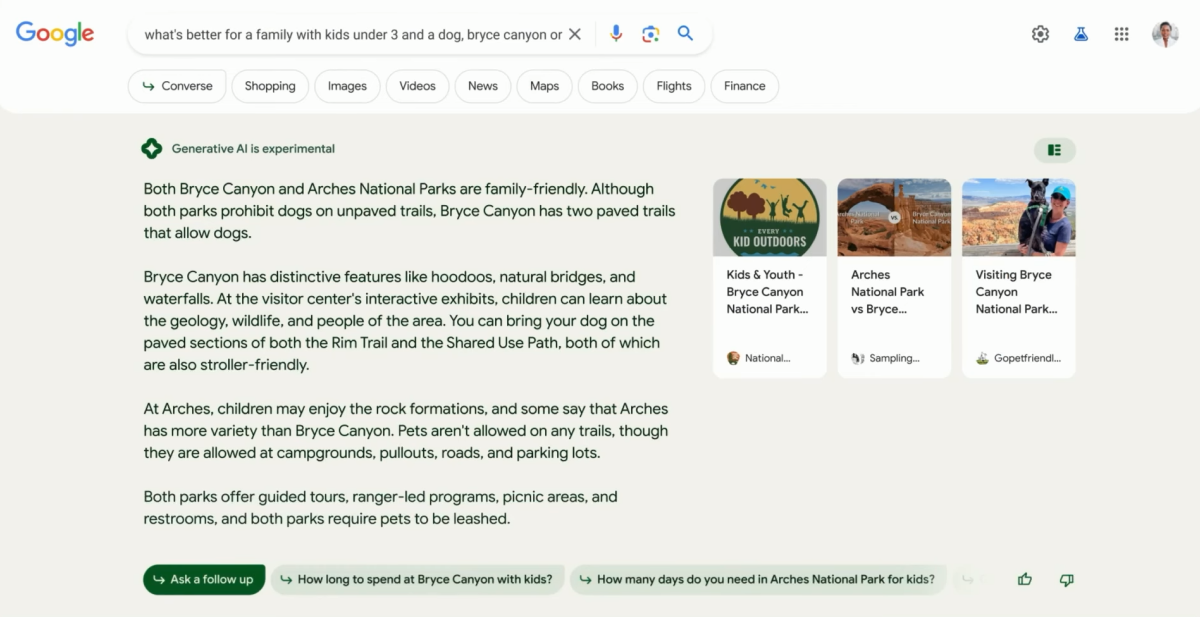
Task: Toggle the AI overview layout view
Action: (x=1054, y=150)
